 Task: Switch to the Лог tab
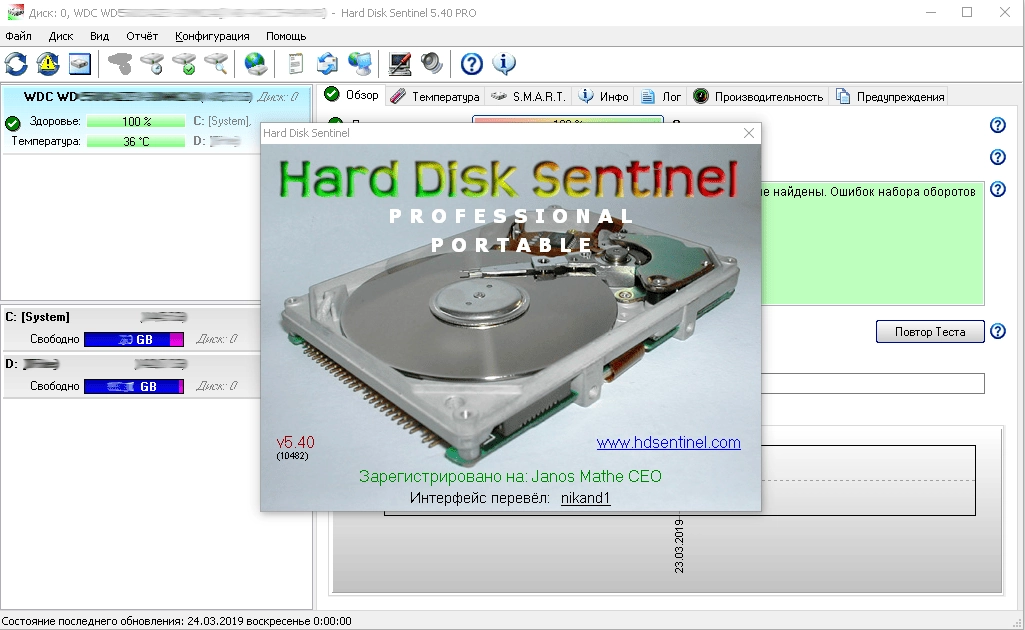(x=661, y=97)
